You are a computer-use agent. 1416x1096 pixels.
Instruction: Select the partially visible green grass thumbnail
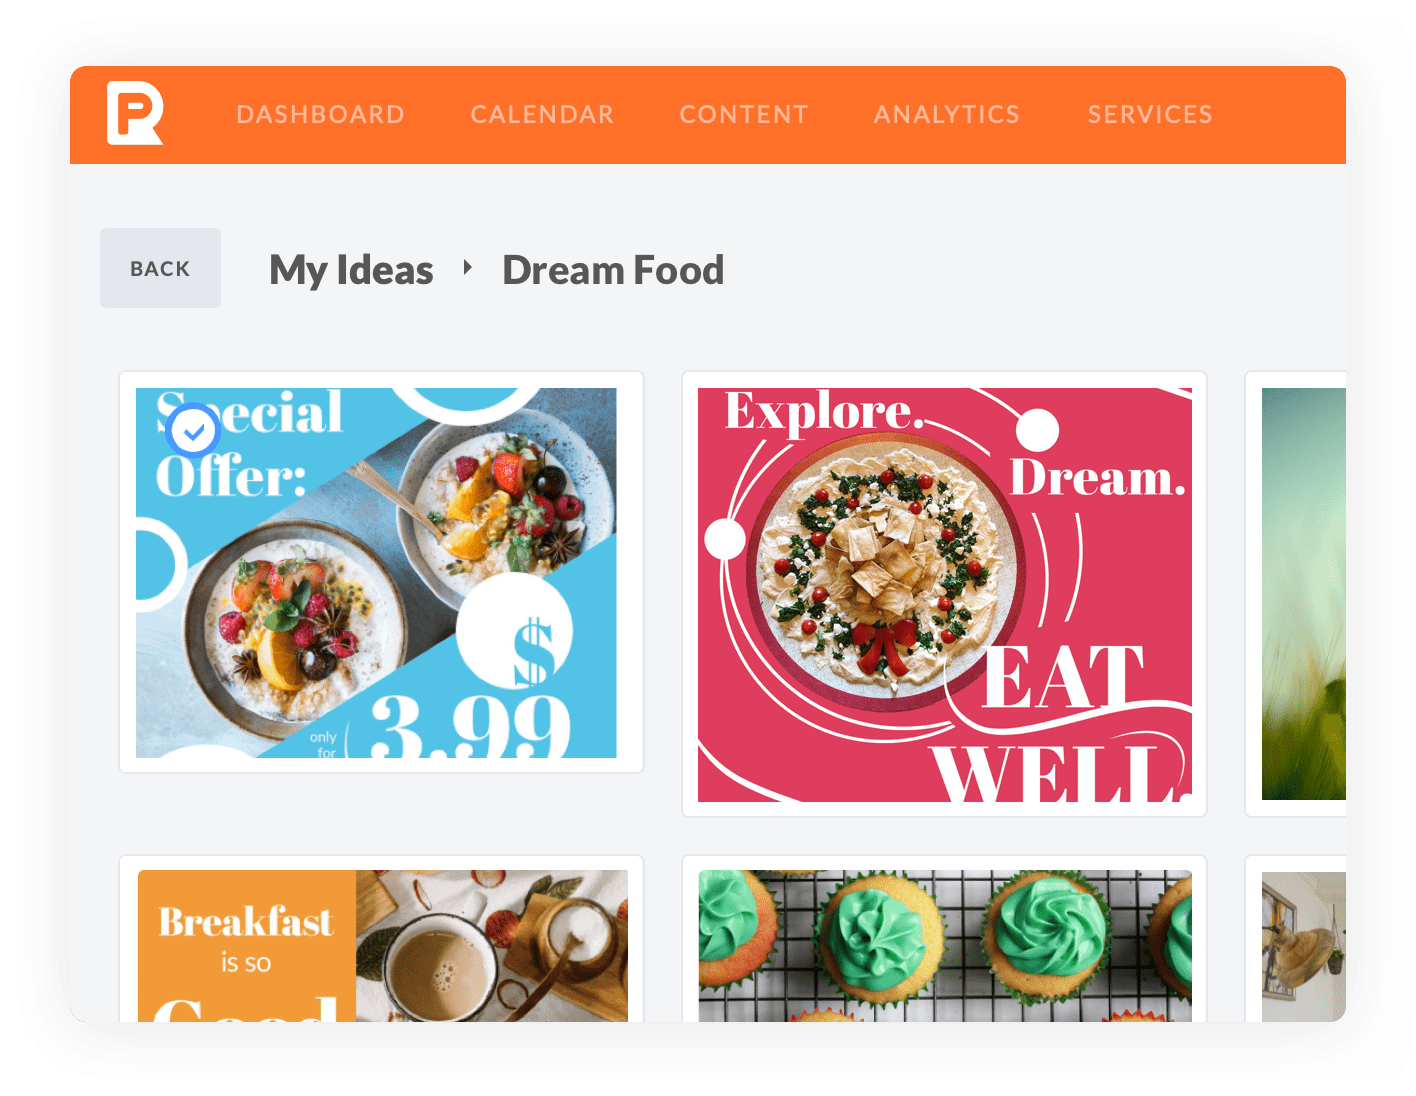1304,594
